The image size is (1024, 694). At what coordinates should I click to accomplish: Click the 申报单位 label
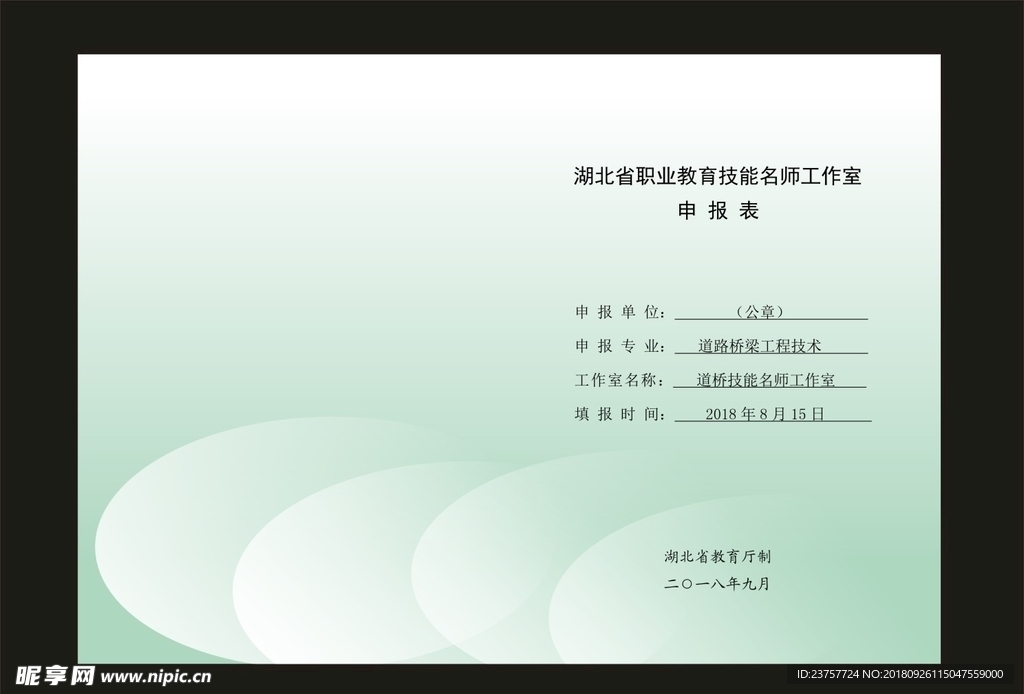(x=620, y=312)
